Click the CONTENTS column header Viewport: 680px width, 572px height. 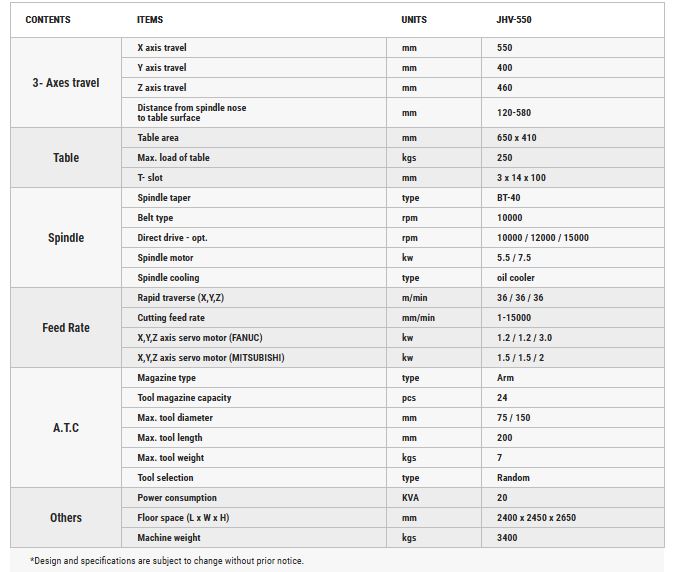coord(48,20)
